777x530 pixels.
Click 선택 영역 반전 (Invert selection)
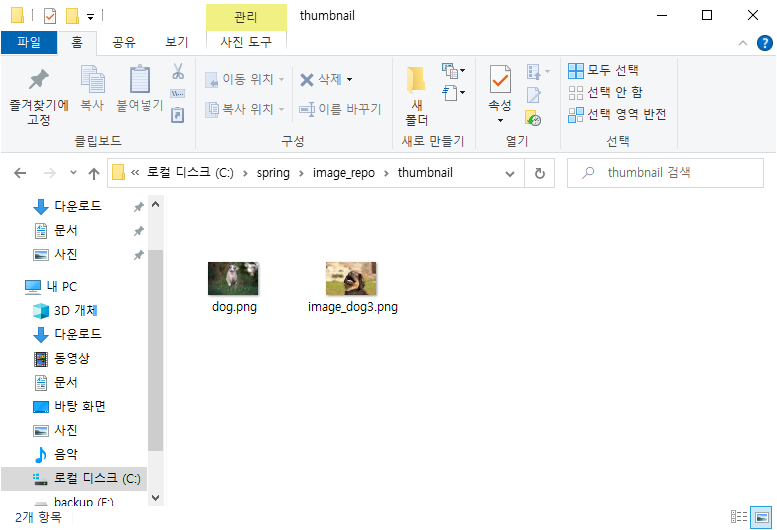[617, 114]
